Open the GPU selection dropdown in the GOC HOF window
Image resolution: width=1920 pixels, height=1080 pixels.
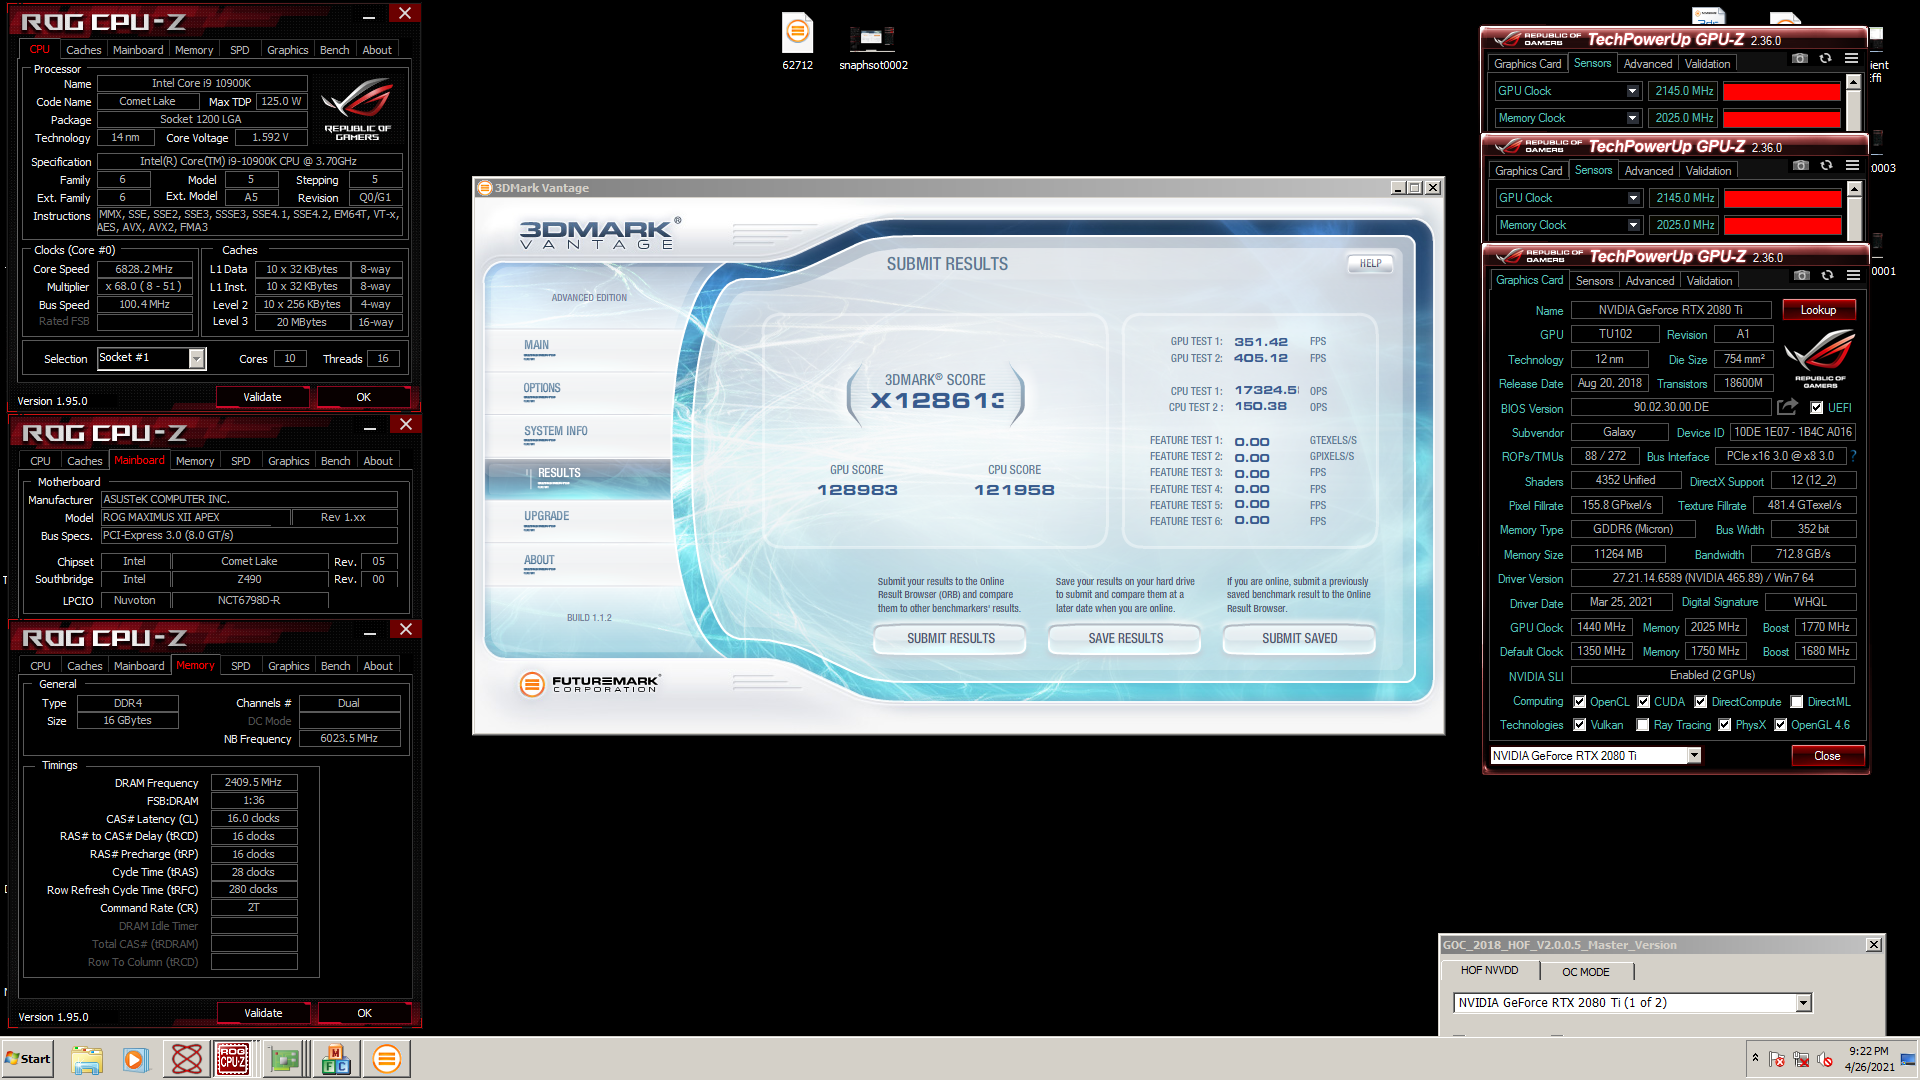pyautogui.click(x=1803, y=1003)
